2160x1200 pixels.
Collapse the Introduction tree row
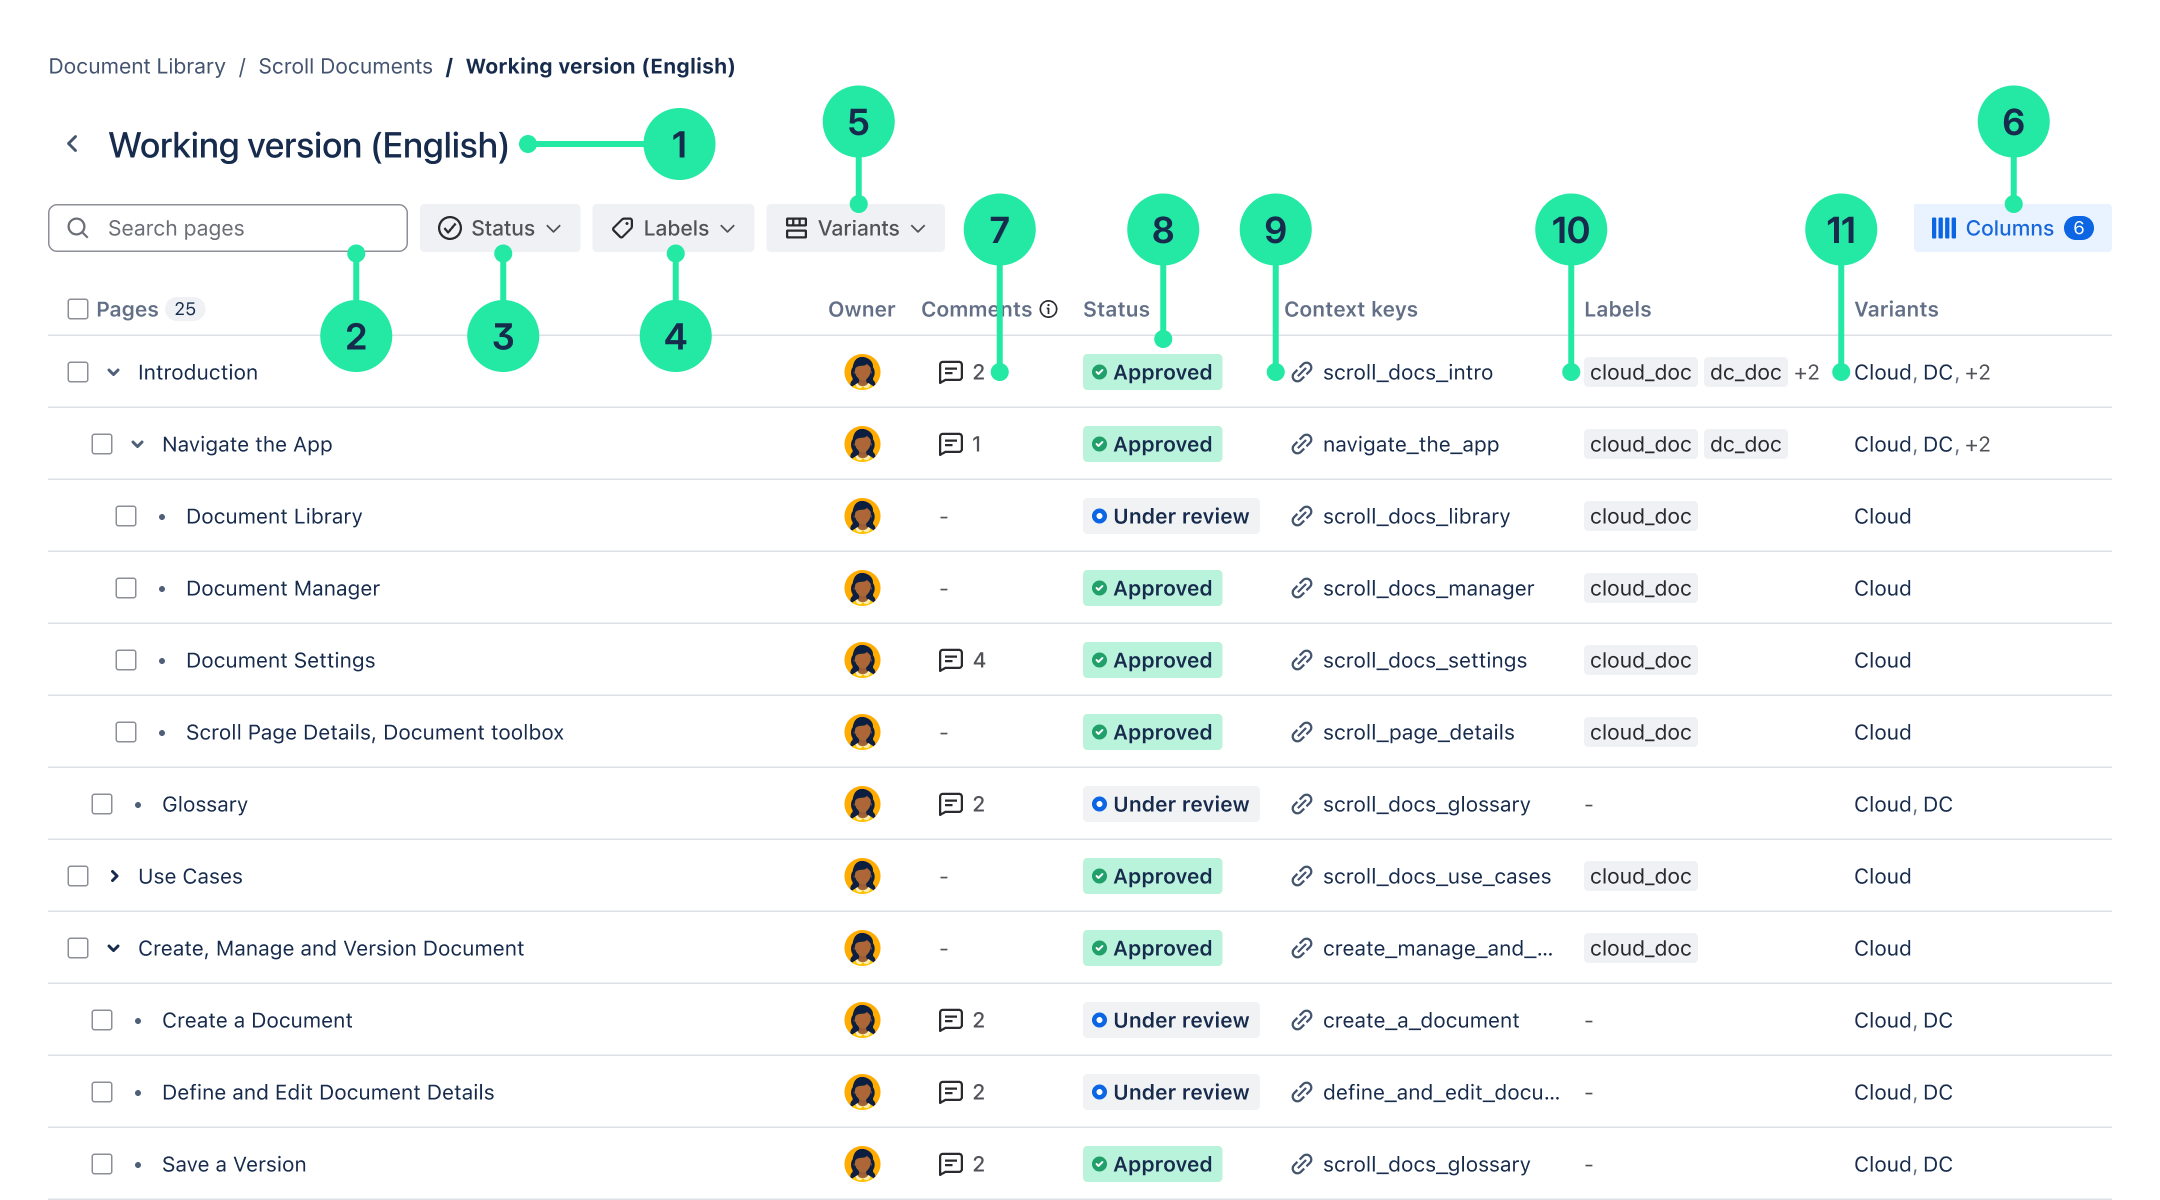[114, 372]
